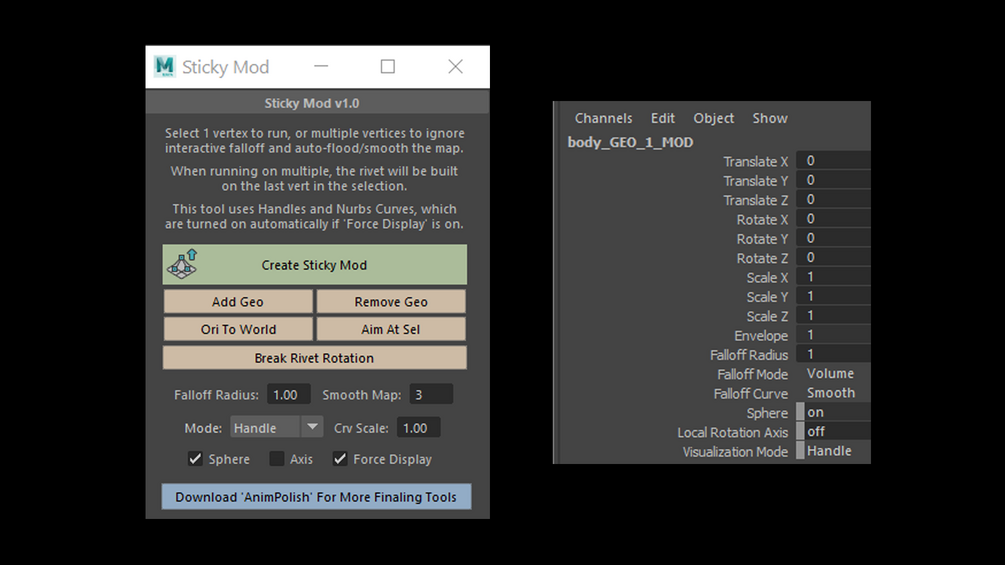Select the Translate Z channel label
Image resolution: width=1005 pixels, height=565 pixels.
coord(756,201)
